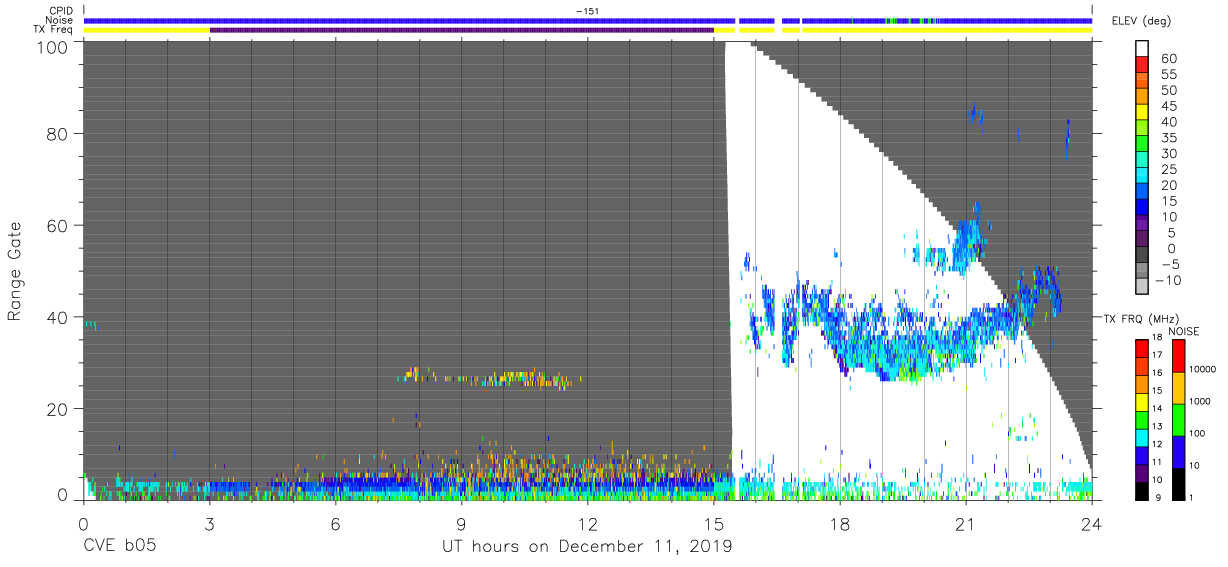1228x567 pixels.
Task: Click the Range Gate y-axis title
Action: pos(15,271)
